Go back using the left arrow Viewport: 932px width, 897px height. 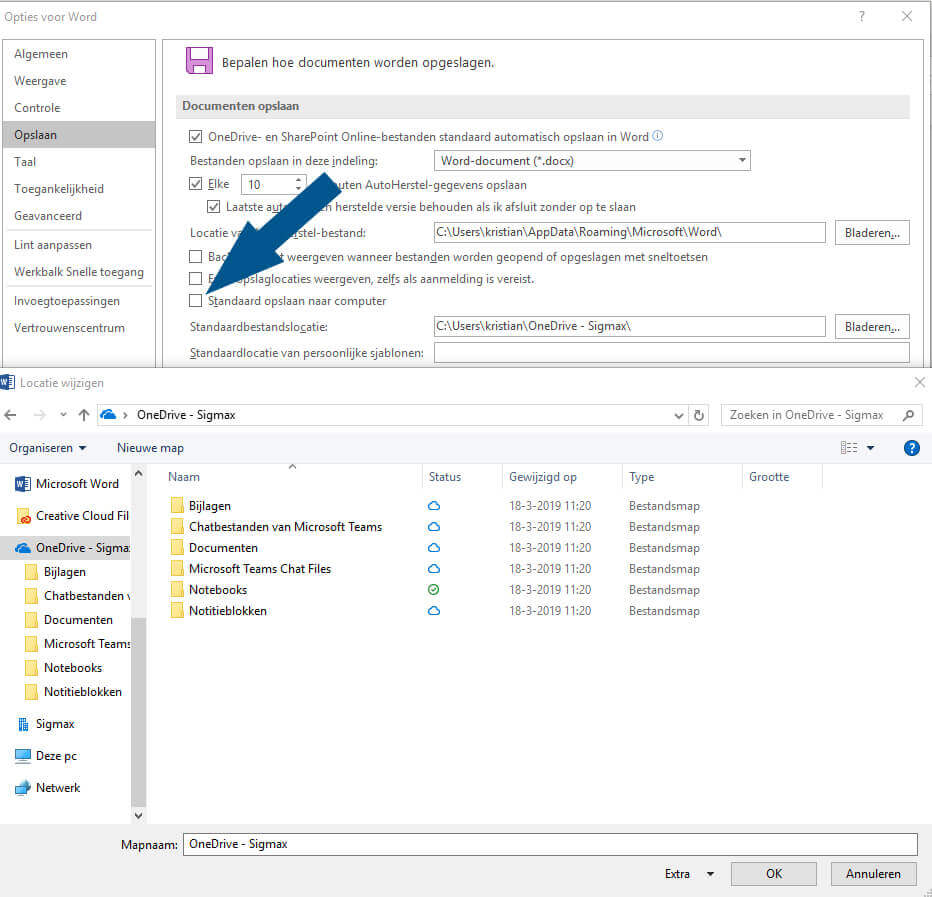11,415
